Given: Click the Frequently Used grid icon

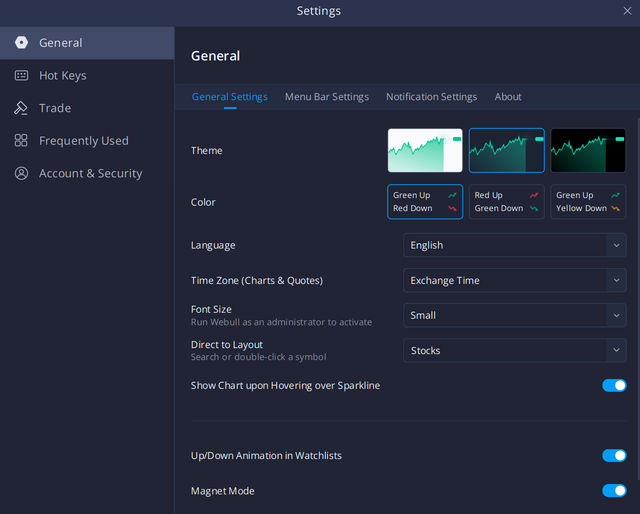Looking at the screenshot, I should point(21,140).
